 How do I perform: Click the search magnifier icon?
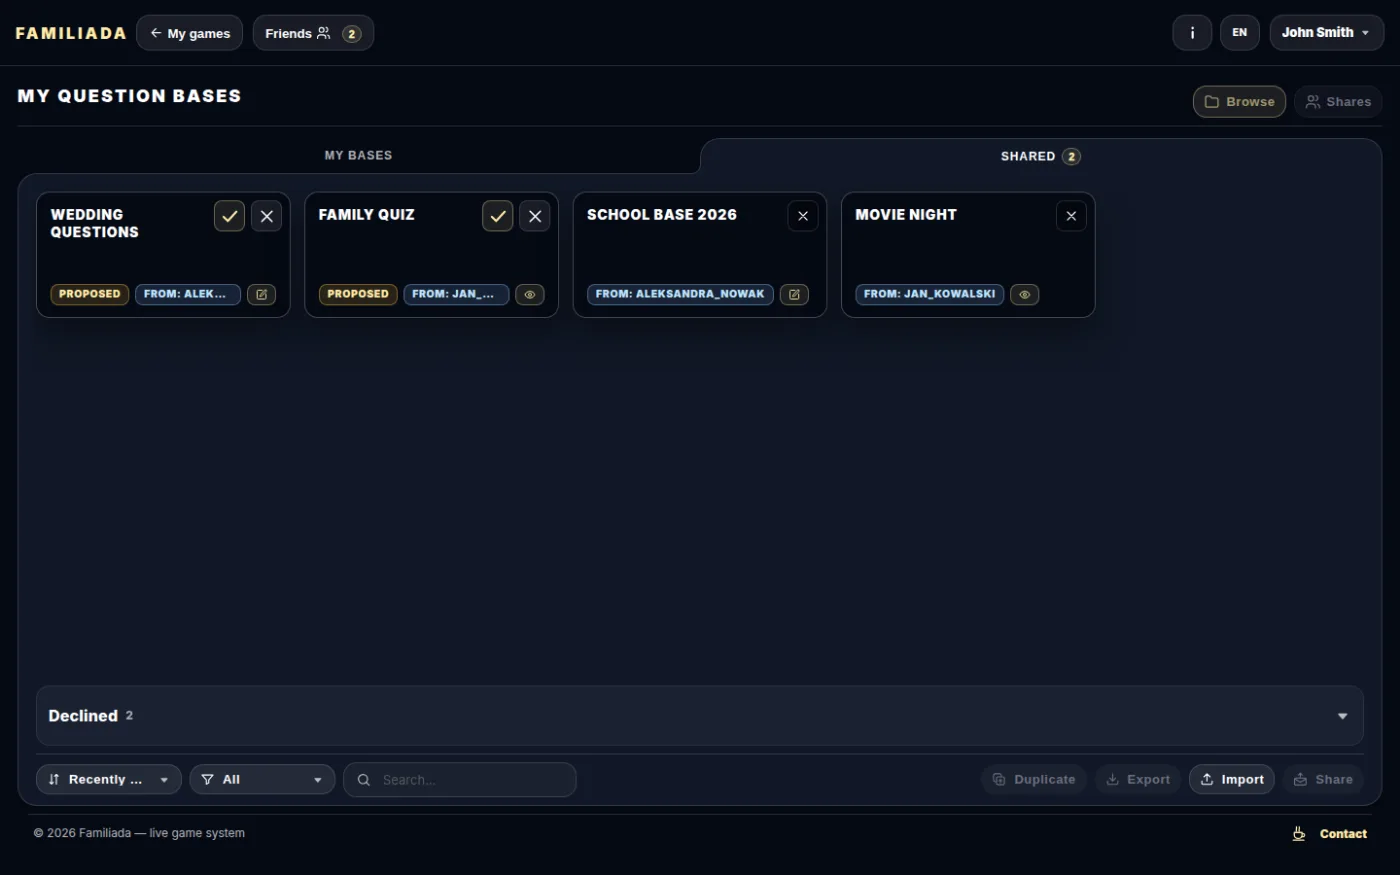(364, 780)
